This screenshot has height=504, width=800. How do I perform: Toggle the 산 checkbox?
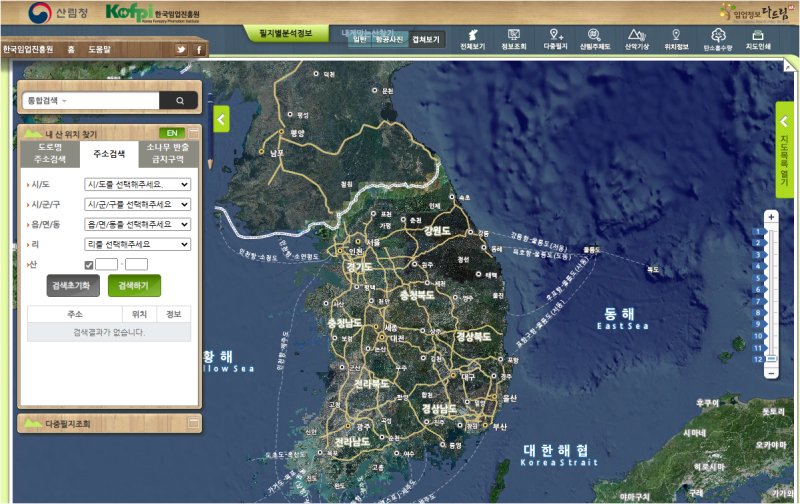(x=89, y=265)
